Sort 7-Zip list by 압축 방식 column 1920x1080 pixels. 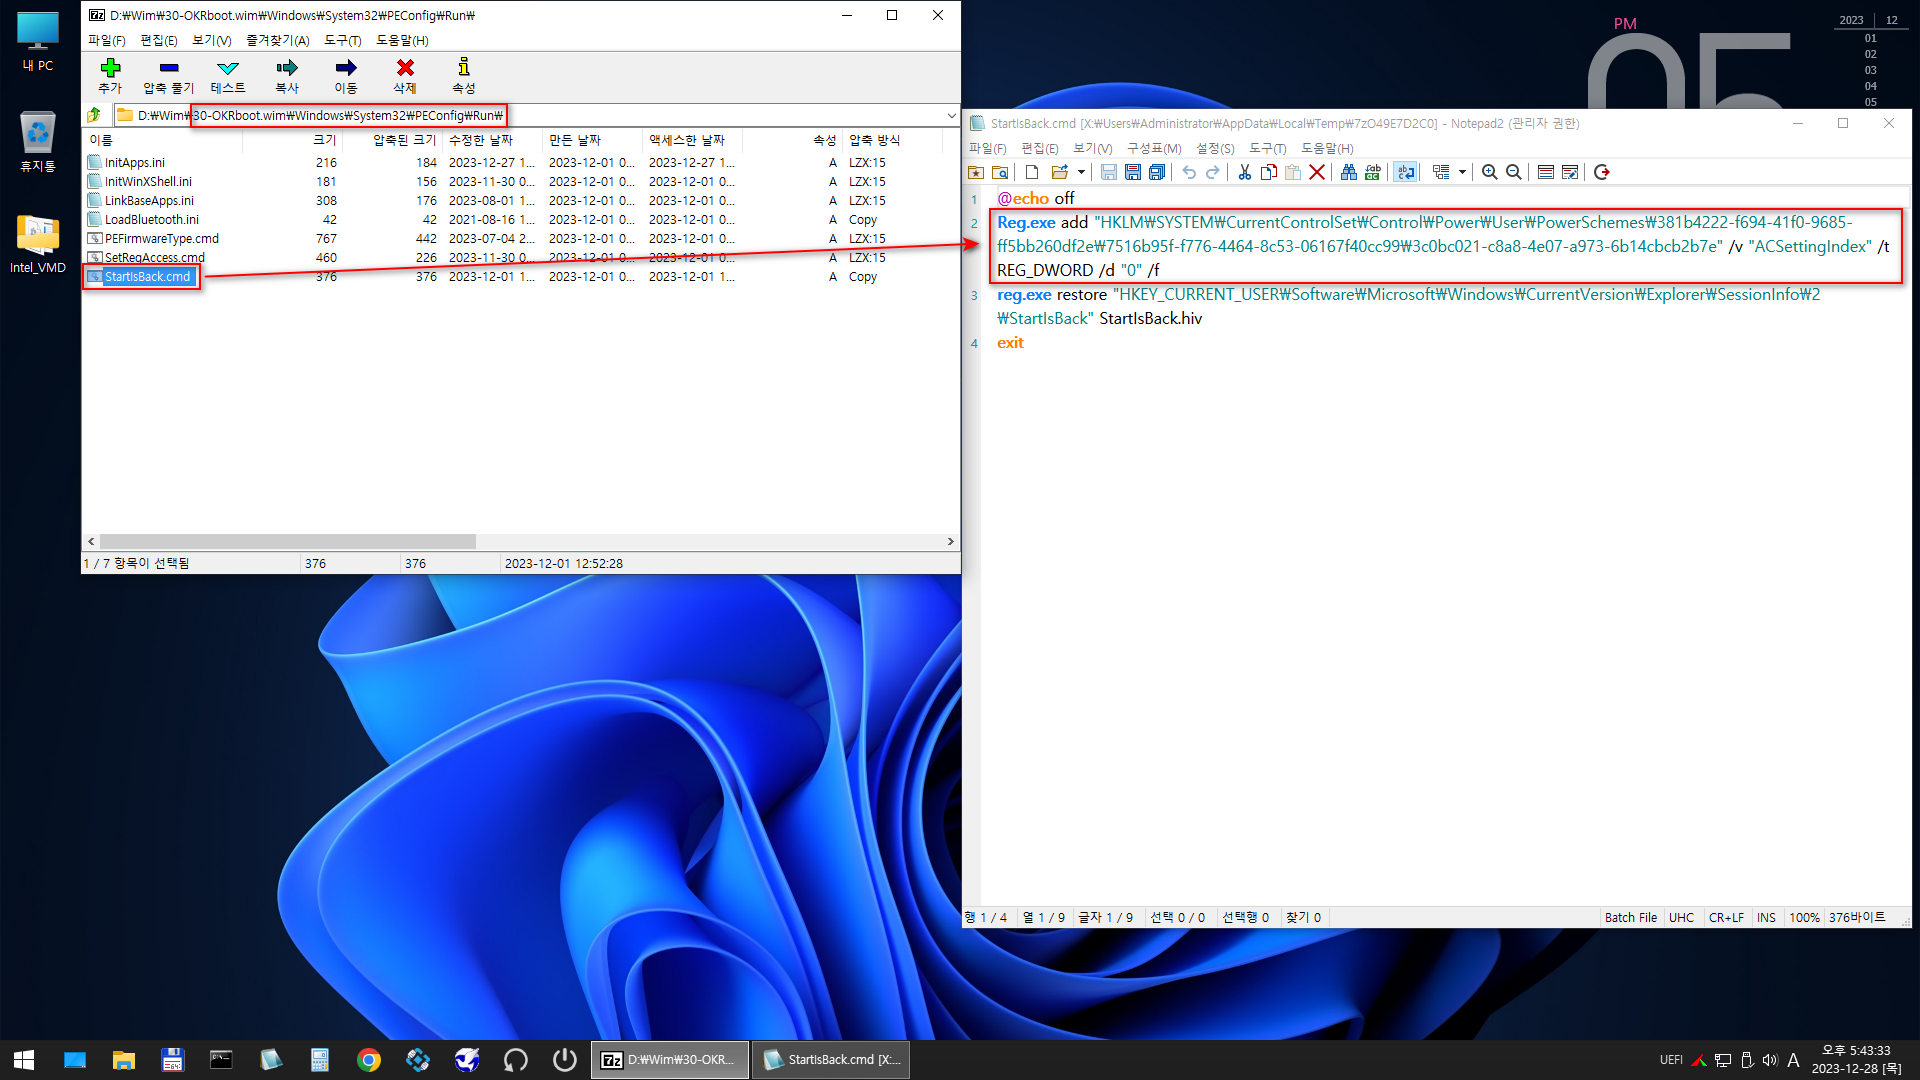[x=892, y=140]
